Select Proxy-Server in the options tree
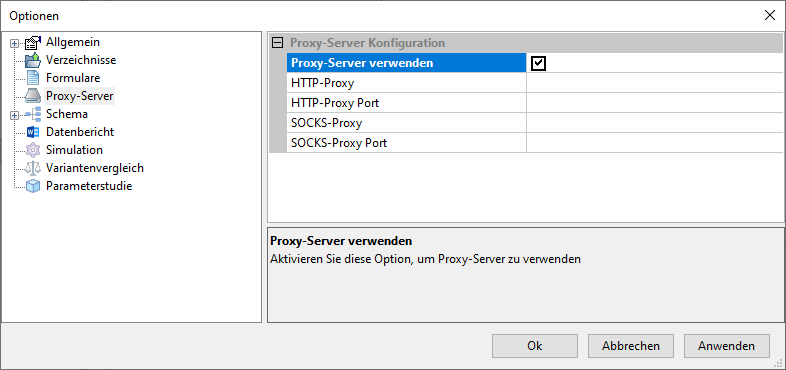Image resolution: width=786 pixels, height=370 pixels. (x=80, y=96)
